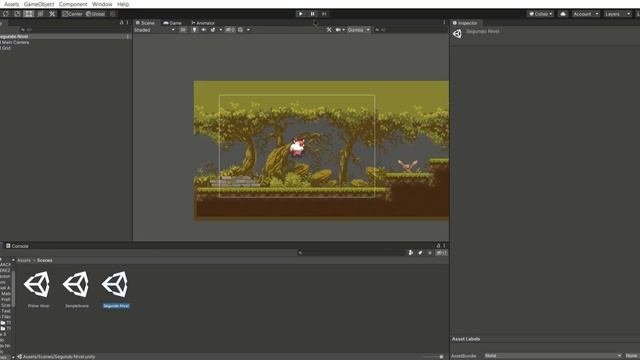Open the Account dropdown

585,14
